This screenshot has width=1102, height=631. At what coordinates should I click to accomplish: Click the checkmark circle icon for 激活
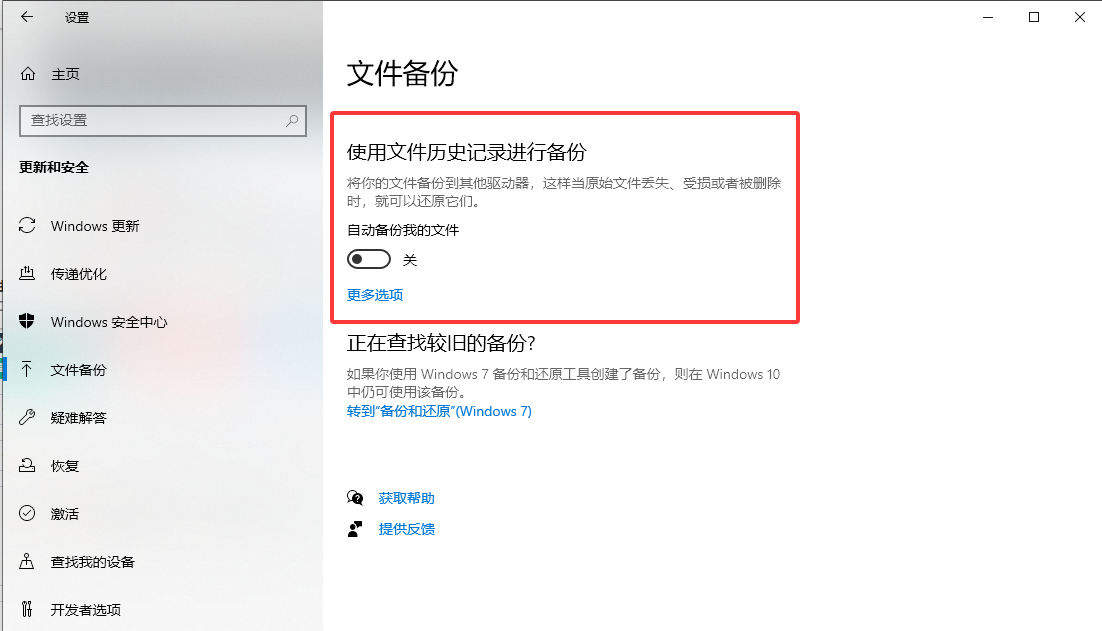pos(27,513)
